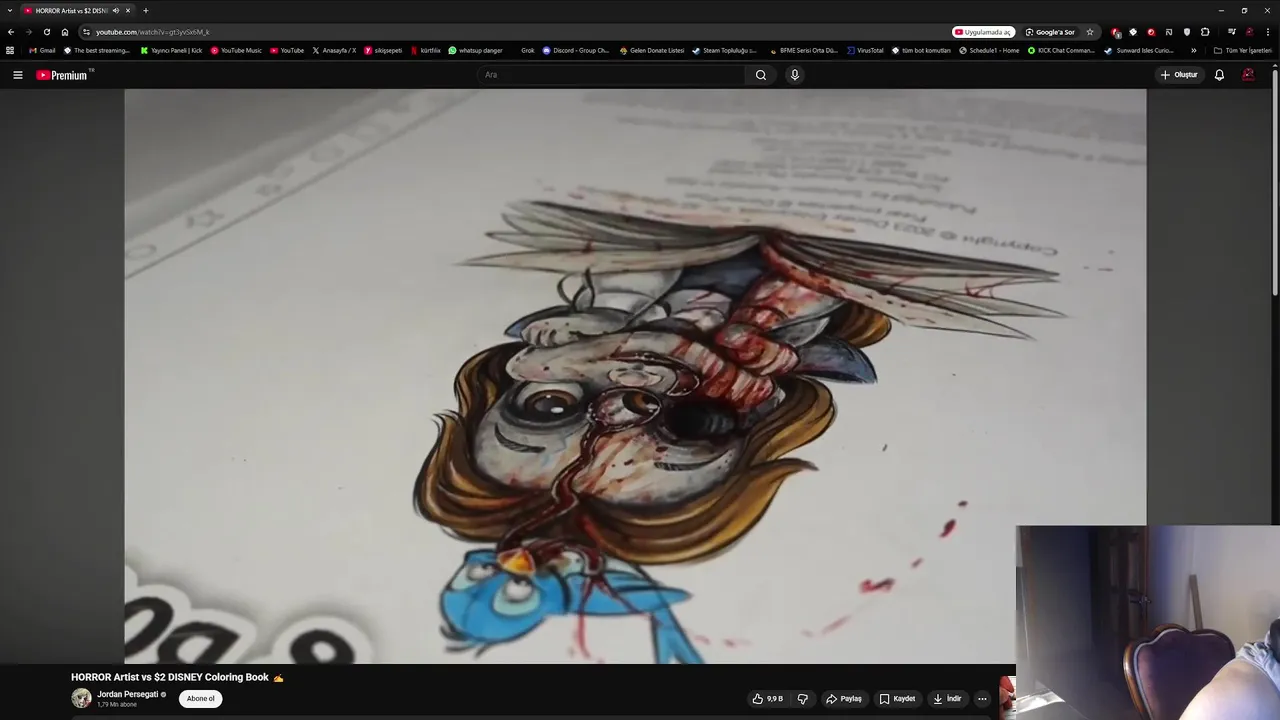
Task: Expand the tab search chevron
Action: coord(9,10)
